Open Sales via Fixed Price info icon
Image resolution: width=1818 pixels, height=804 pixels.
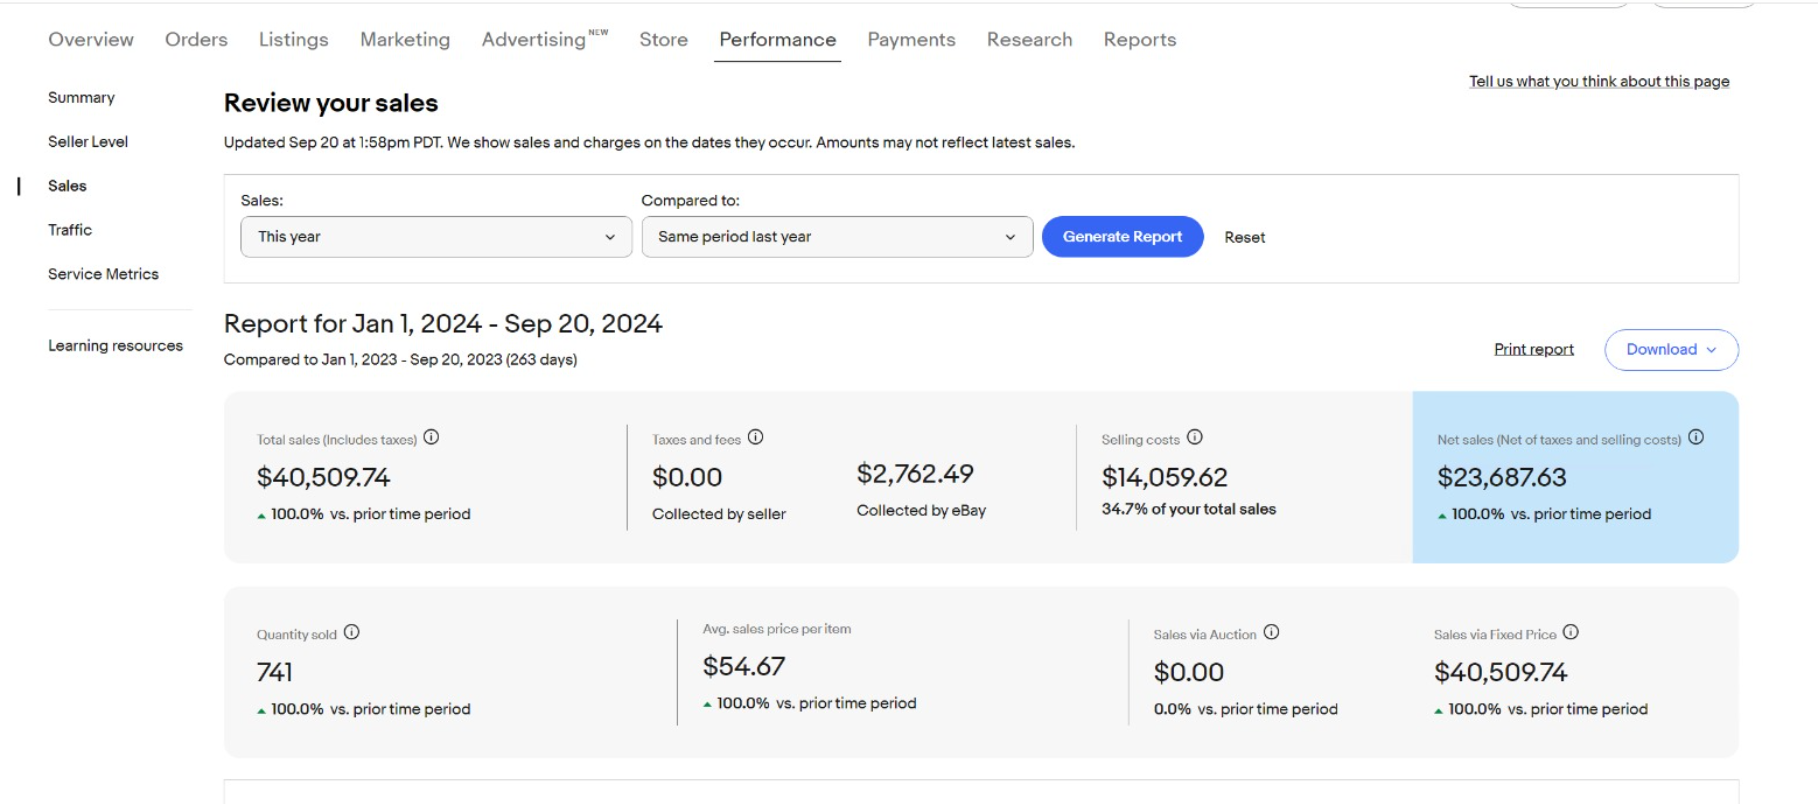tap(1570, 632)
